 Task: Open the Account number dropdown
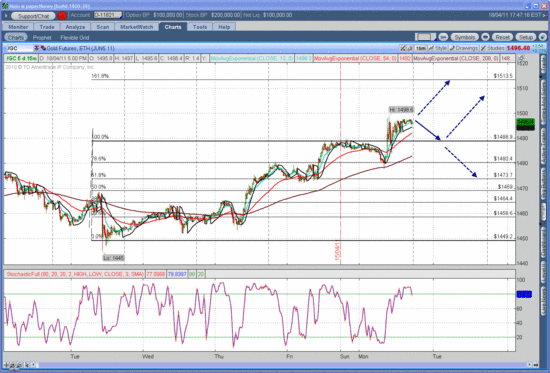tap(108, 15)
